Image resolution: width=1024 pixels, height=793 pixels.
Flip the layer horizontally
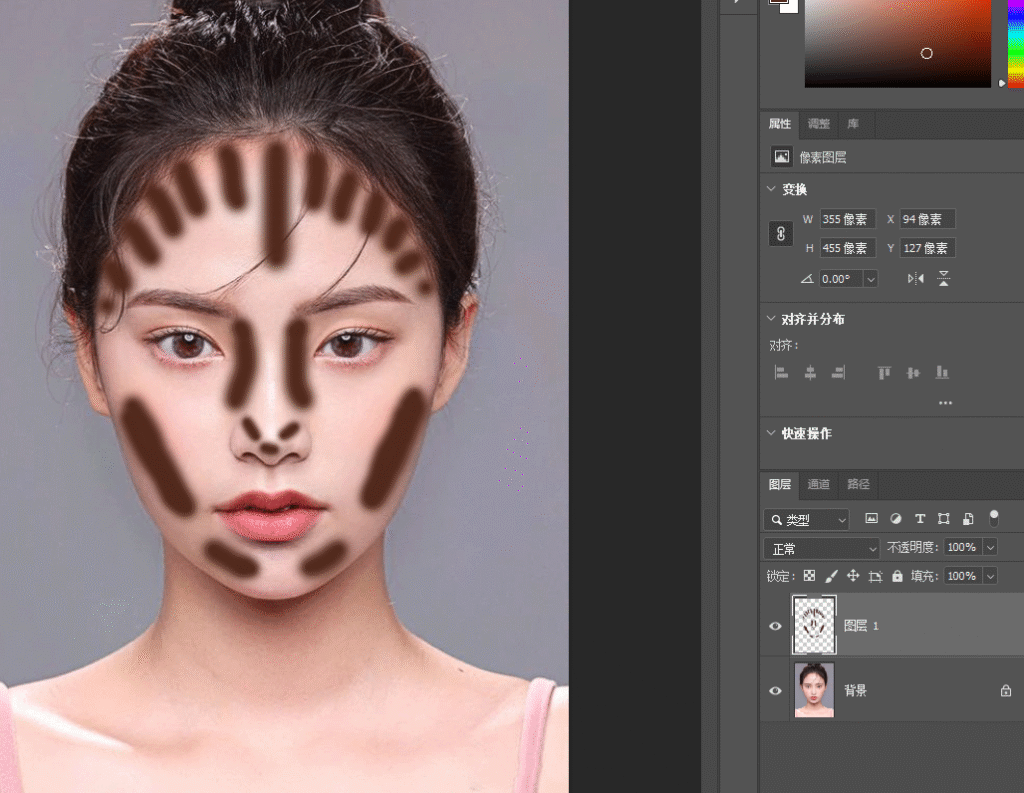point(916,279)
